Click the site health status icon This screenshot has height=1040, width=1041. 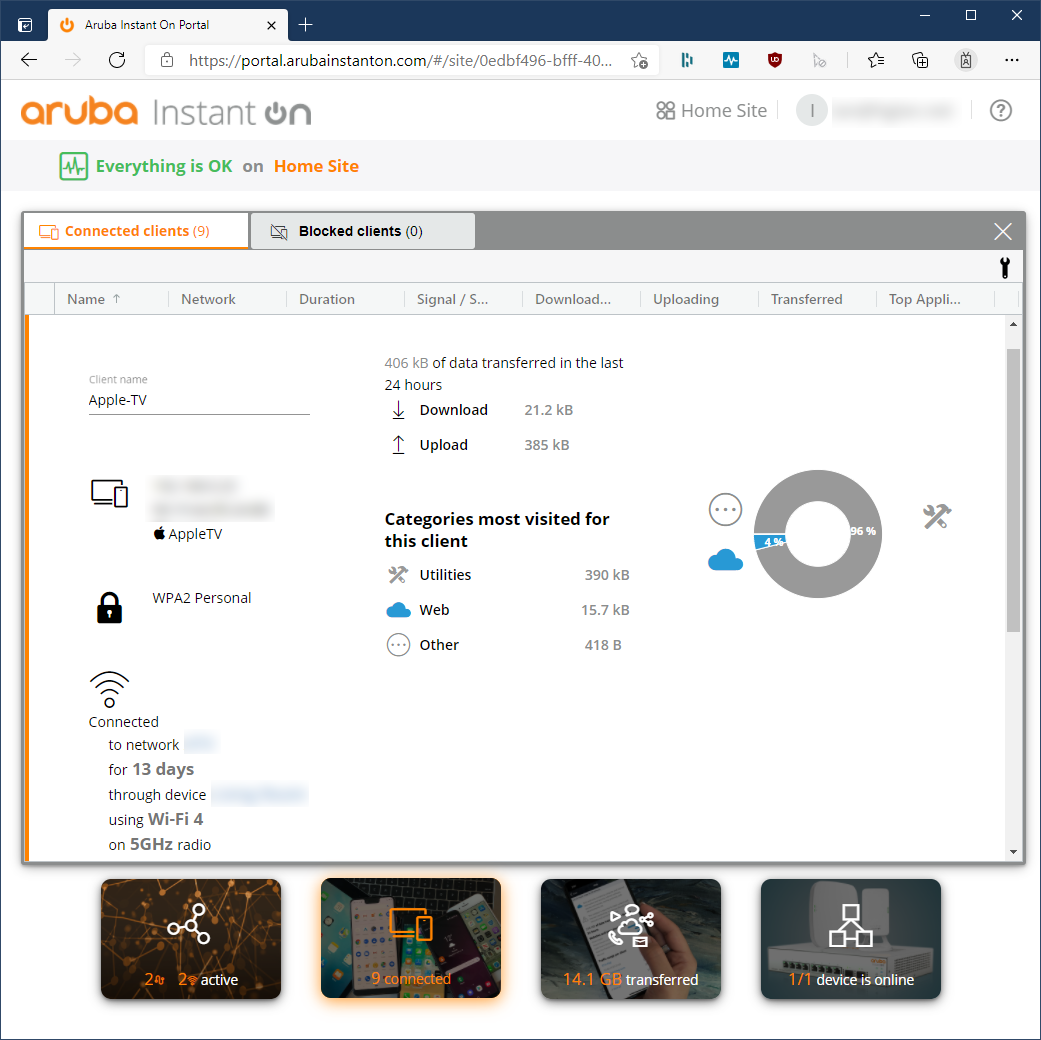click(73, 166)
